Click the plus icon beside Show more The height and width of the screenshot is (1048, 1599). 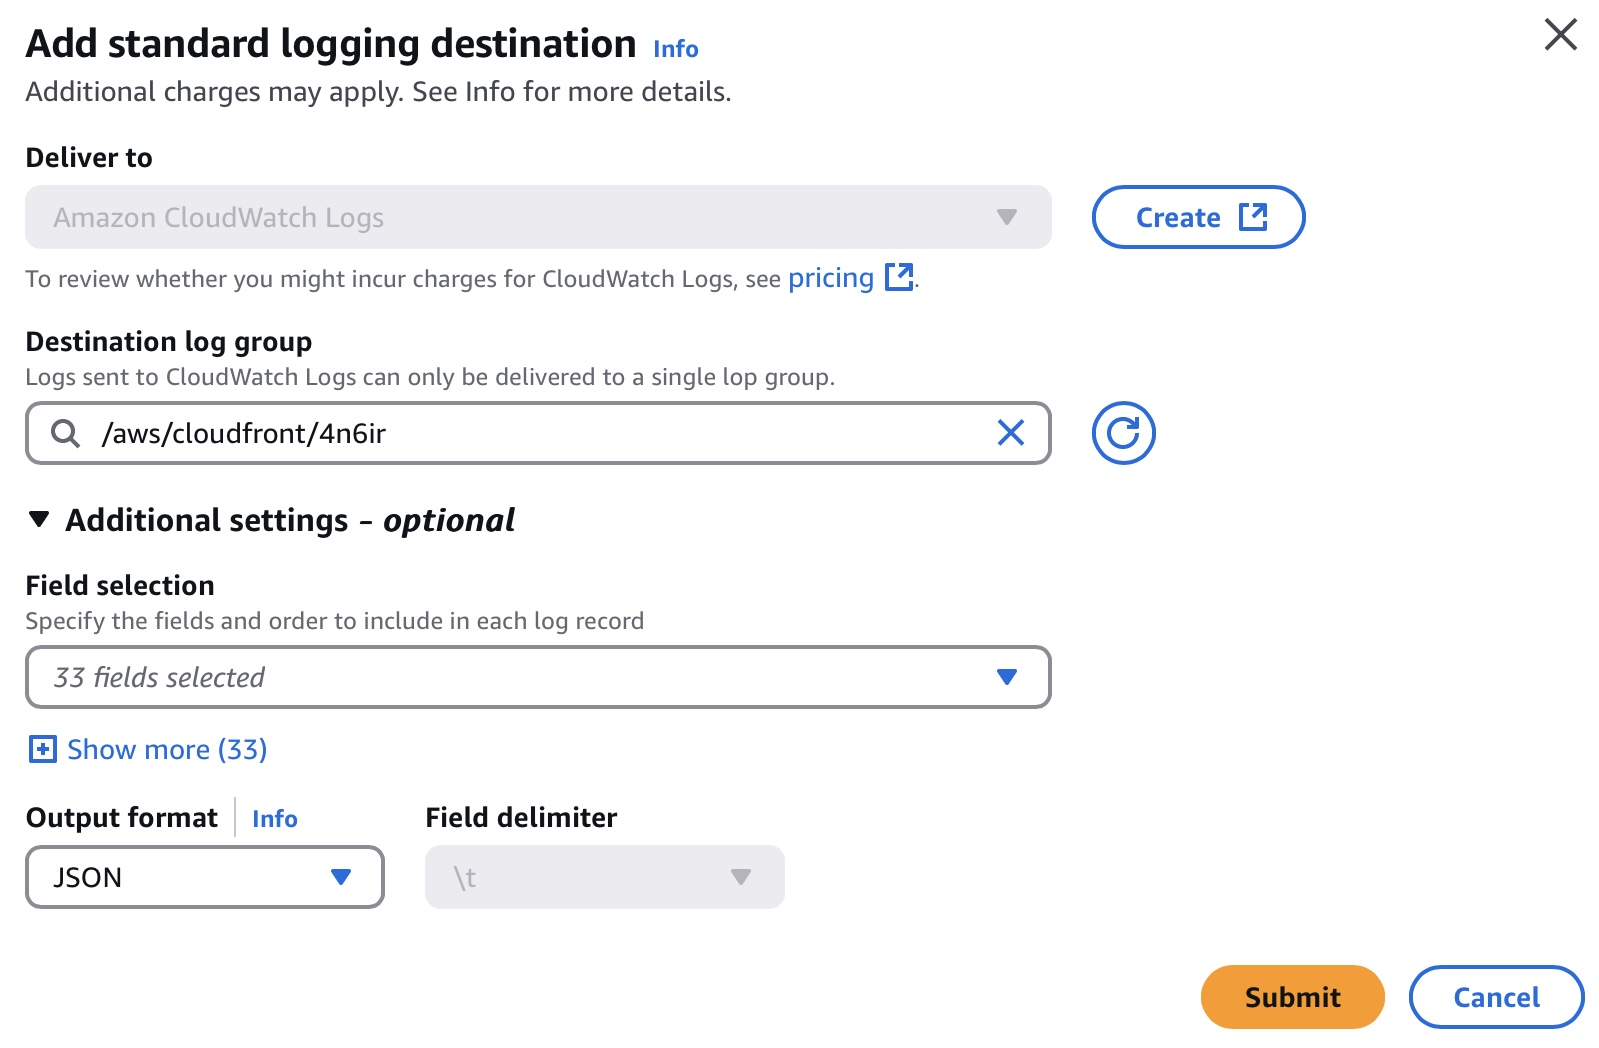(43, 749)
